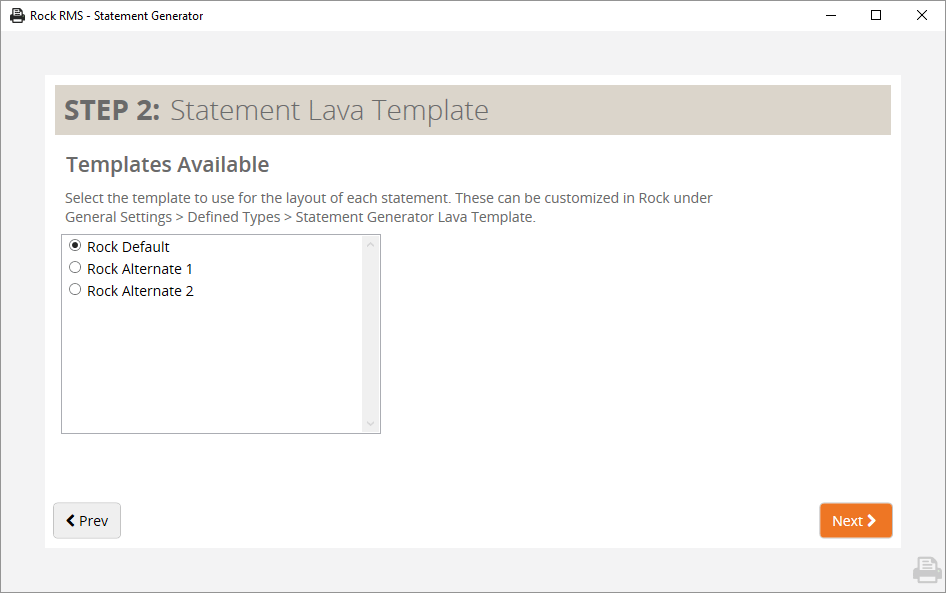Click the gray printer icon at bottom right
Screen dimensions: 946x593
tap(927, 570)
